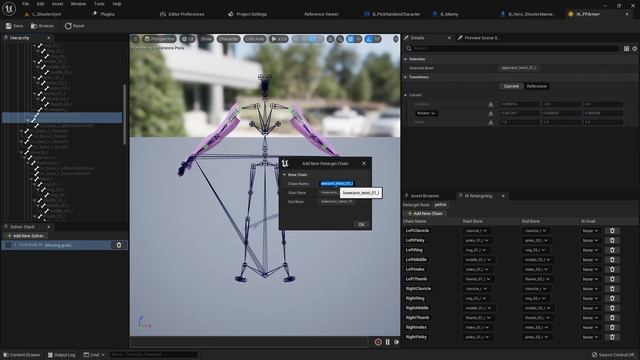The height and width of the screenshot is (360, 640).
Task: Collapse the Bone Chain section in dialog
Action: pos(284,175)
